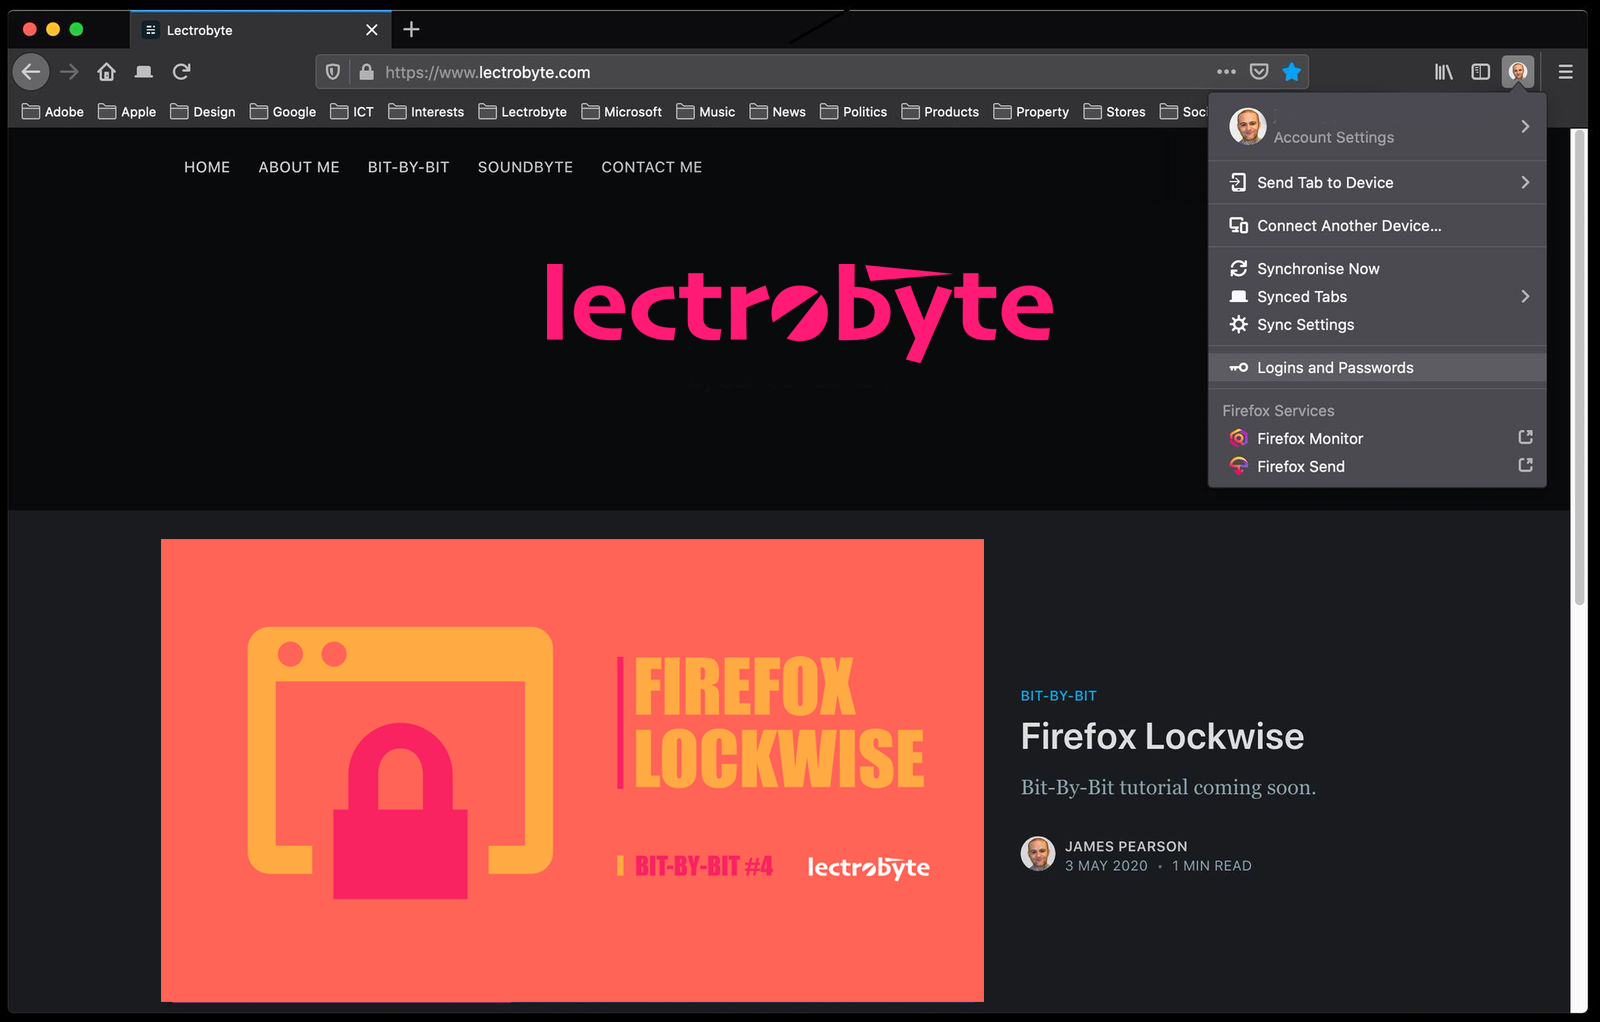Toggle the blue bookmark star
This screenshot has width=1600, height=1022.
[x=1292, y=72]
